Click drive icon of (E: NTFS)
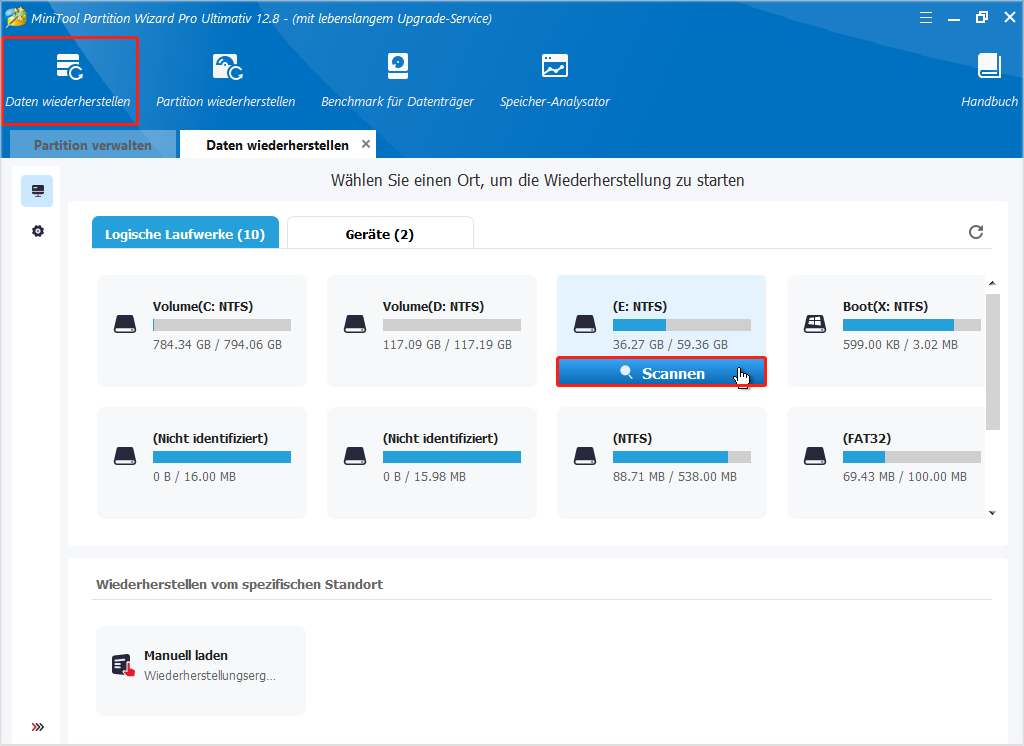The width and height of the screenshot is (1024, 746). (584, 324)
